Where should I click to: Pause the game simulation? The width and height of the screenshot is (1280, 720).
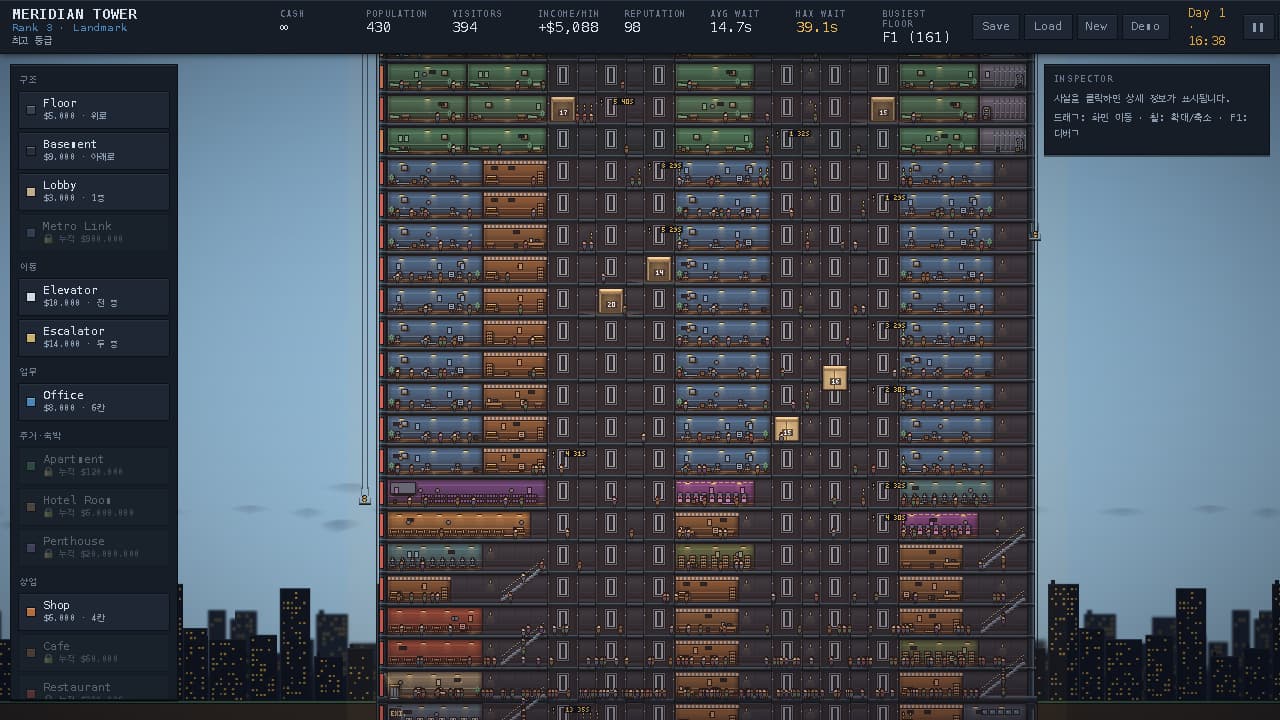coord(1257,27)
